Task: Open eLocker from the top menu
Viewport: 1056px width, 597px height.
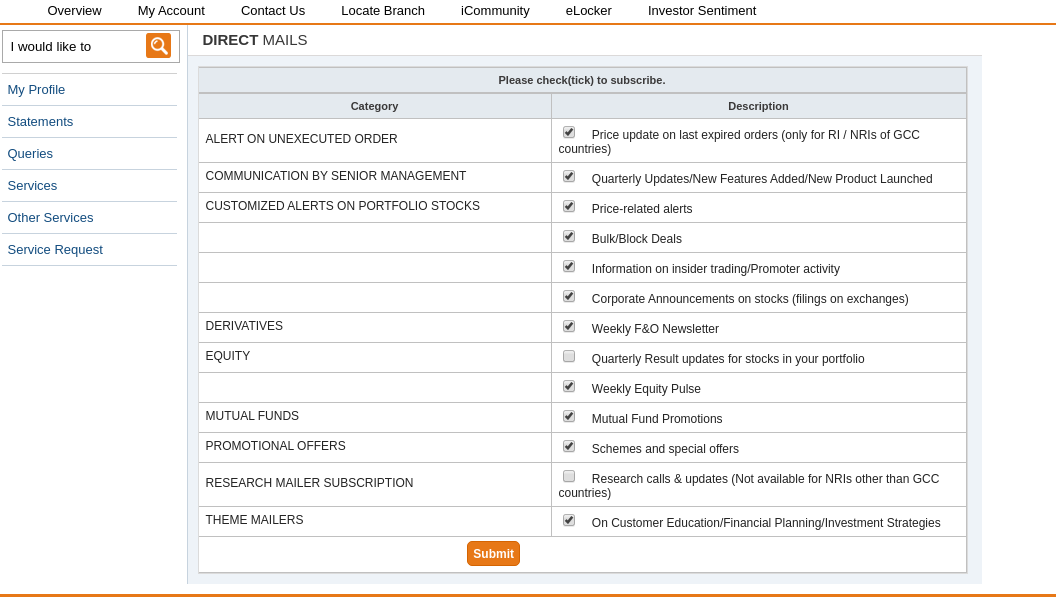Action: point(589,11)
